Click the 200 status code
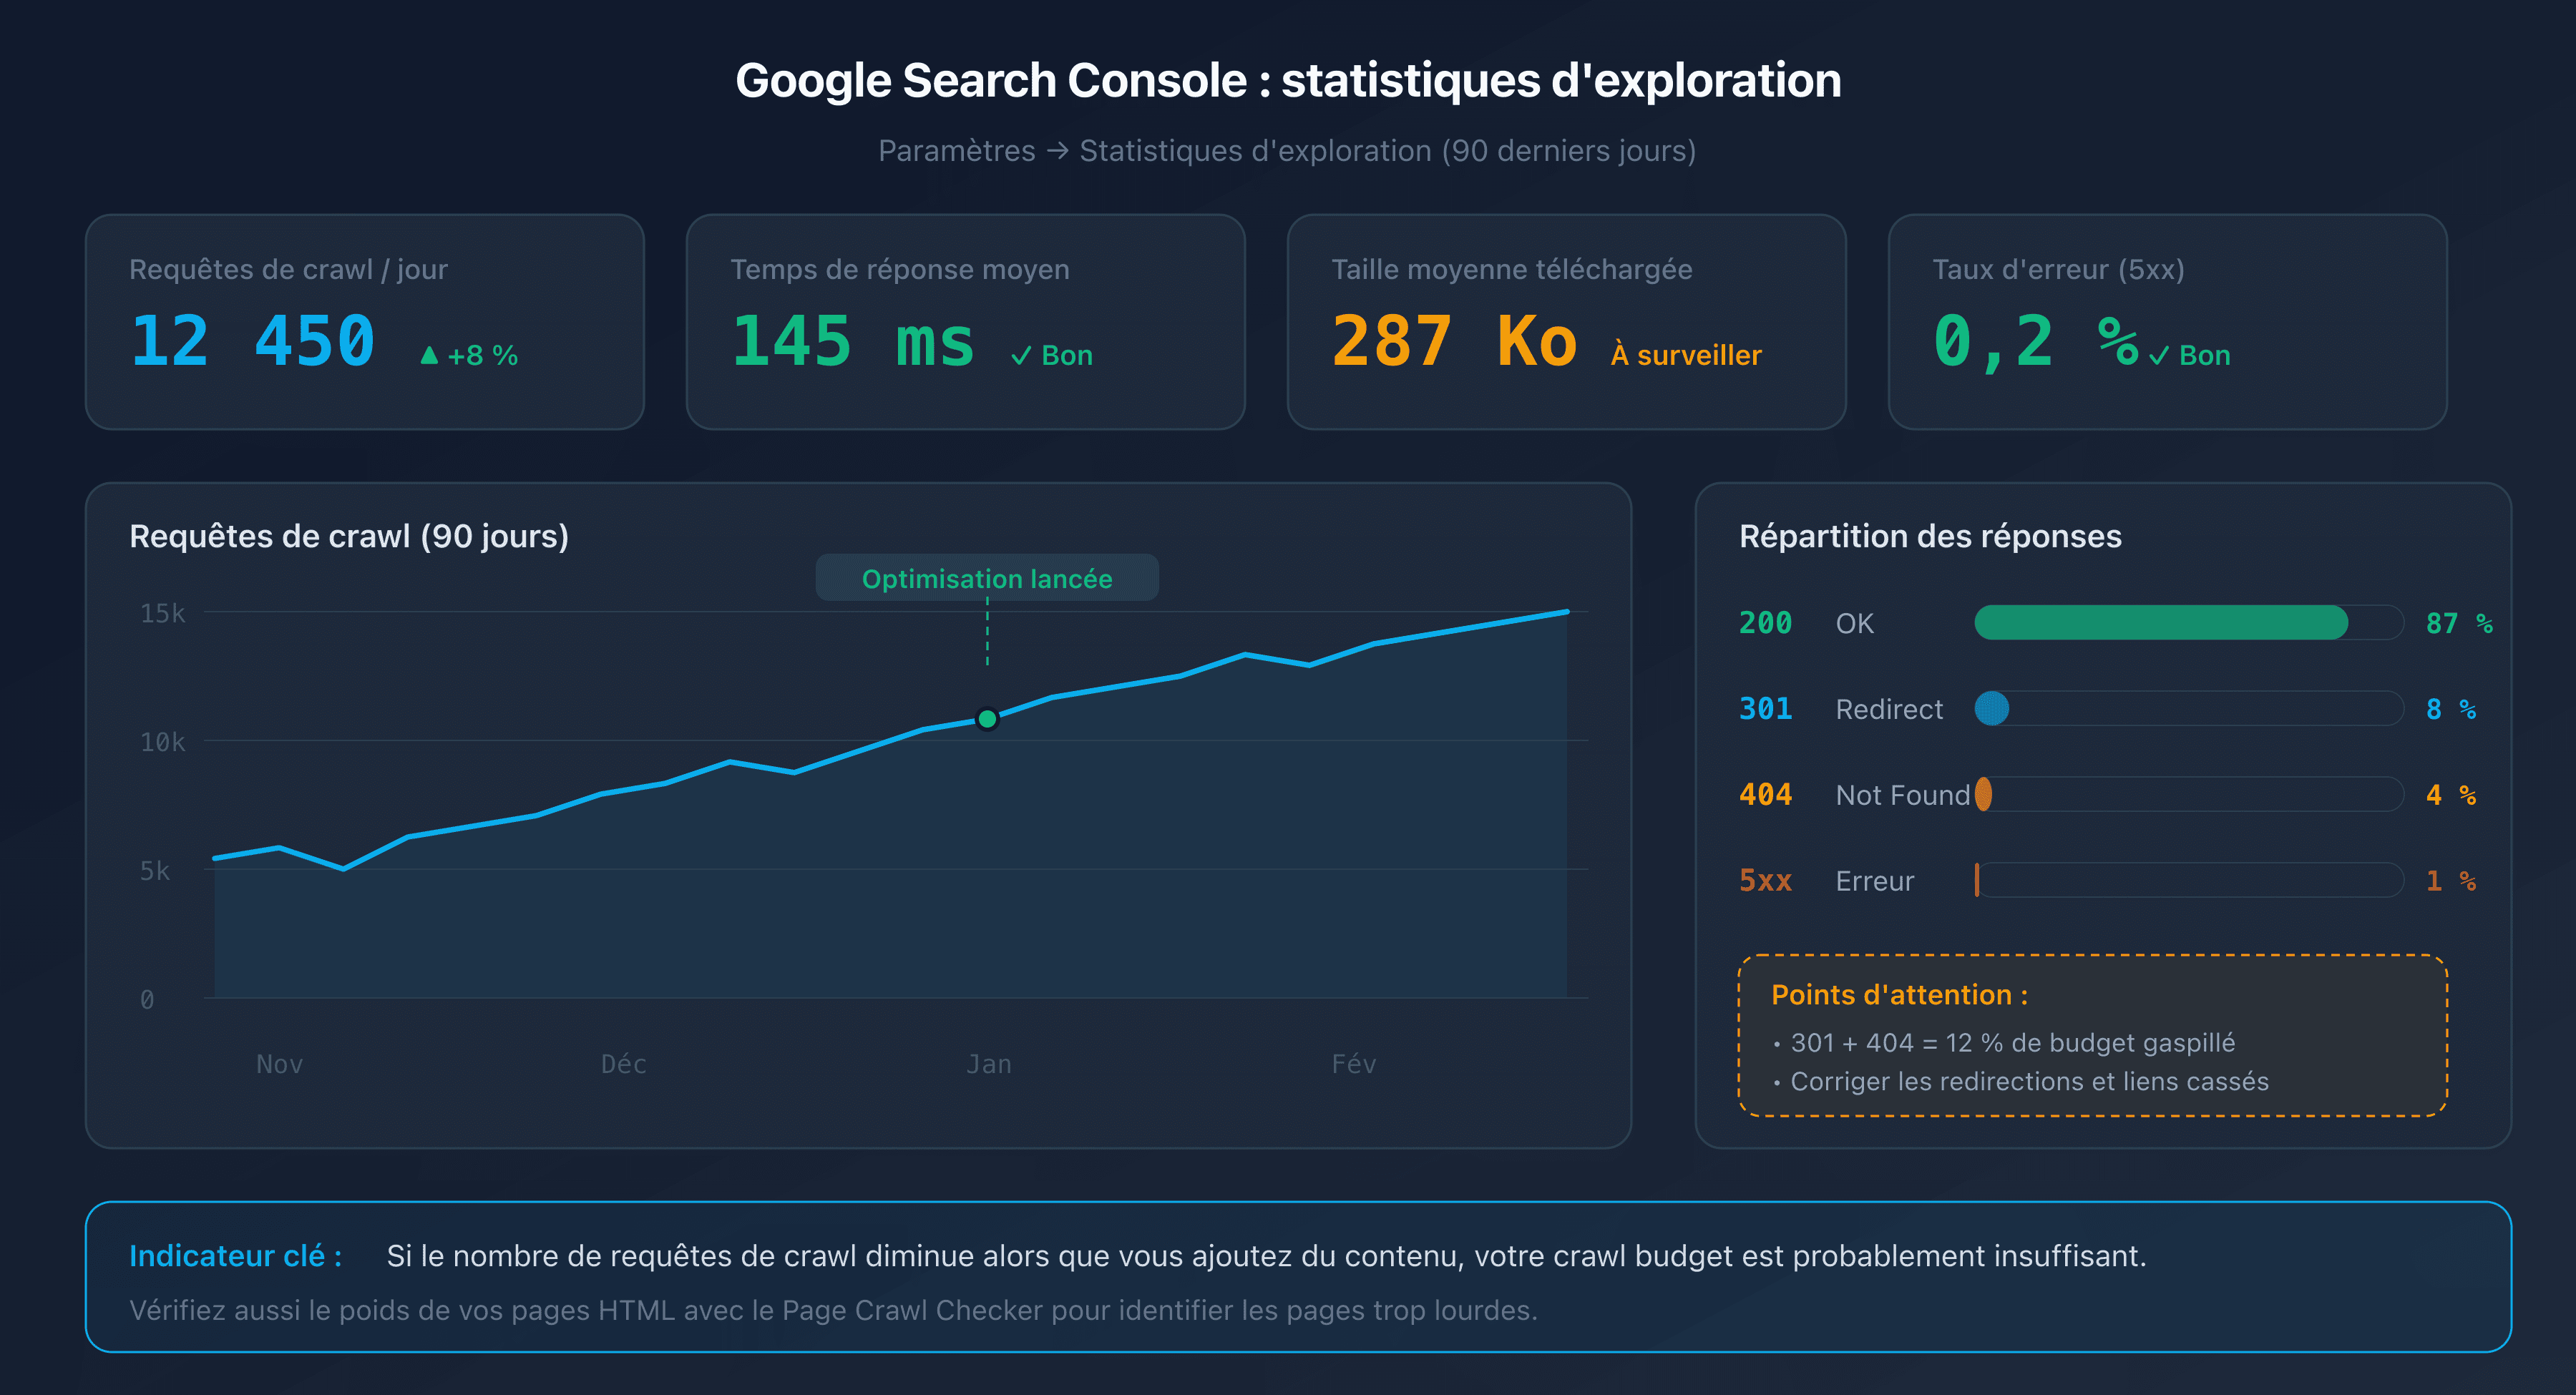2576x1395 pixels. (x=1765, y=623)
